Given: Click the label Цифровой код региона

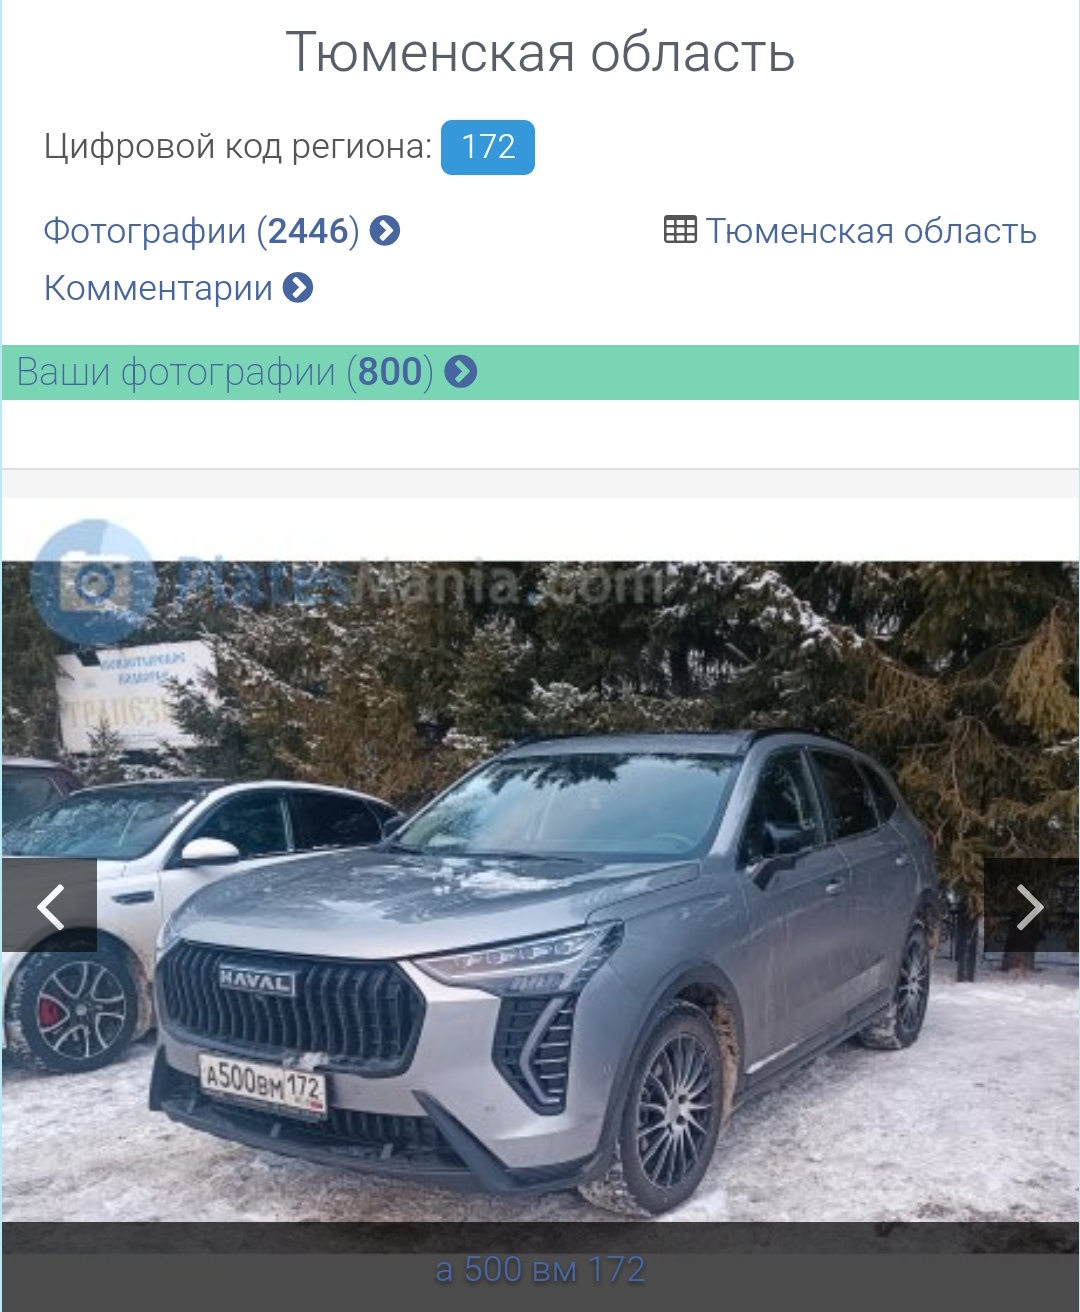Looking at the screenshot, I should (238, 147).
